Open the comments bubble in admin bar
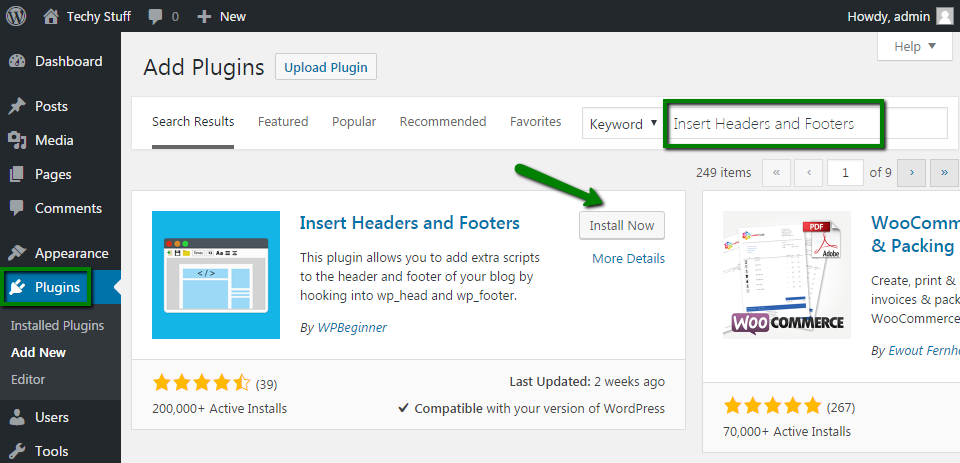 [156, 17]
